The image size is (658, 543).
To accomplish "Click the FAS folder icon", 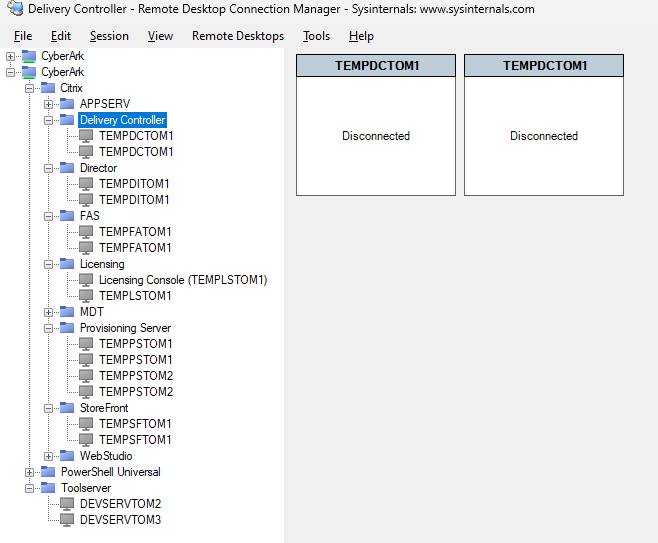I will [x=67, y=216].
